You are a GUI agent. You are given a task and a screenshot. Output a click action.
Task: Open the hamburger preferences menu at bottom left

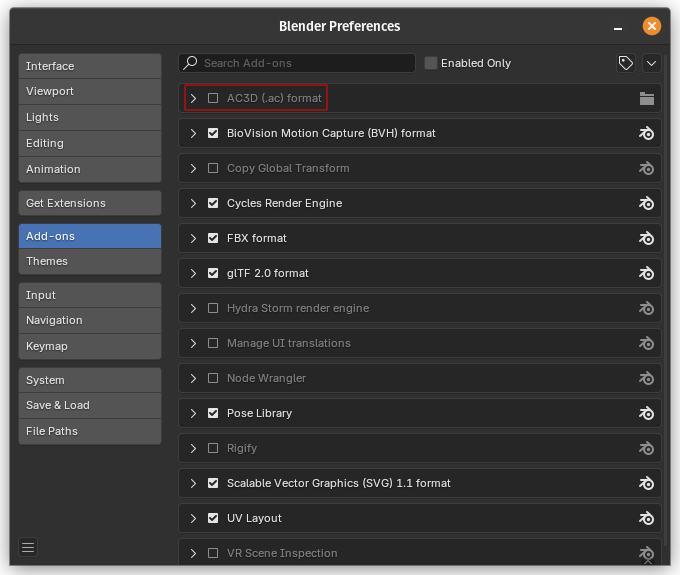click(28, 547)
